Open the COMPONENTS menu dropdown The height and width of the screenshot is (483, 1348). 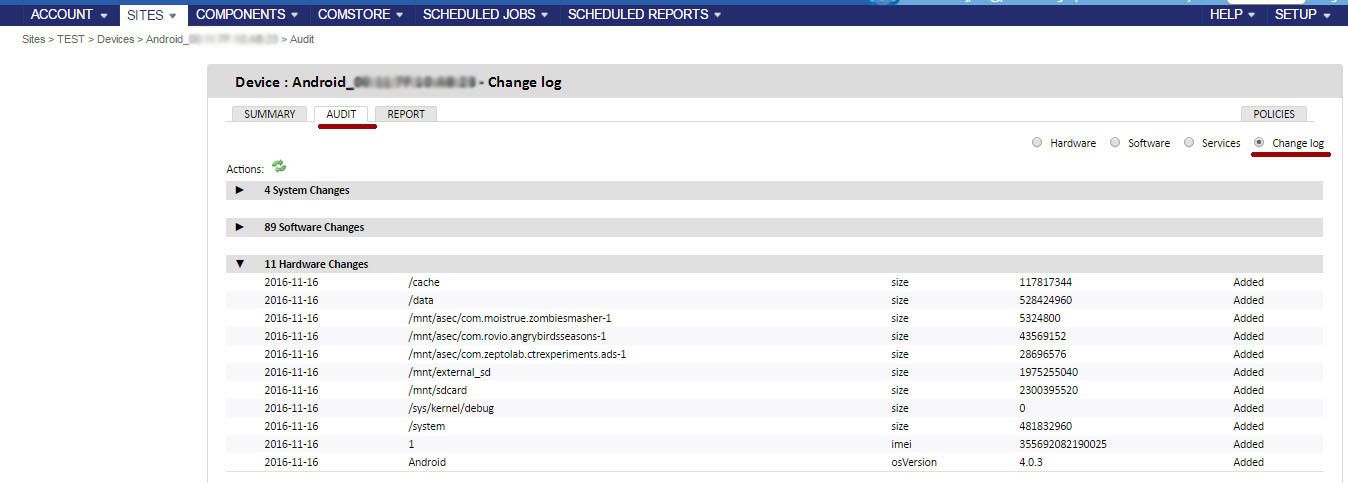[247, 15]
